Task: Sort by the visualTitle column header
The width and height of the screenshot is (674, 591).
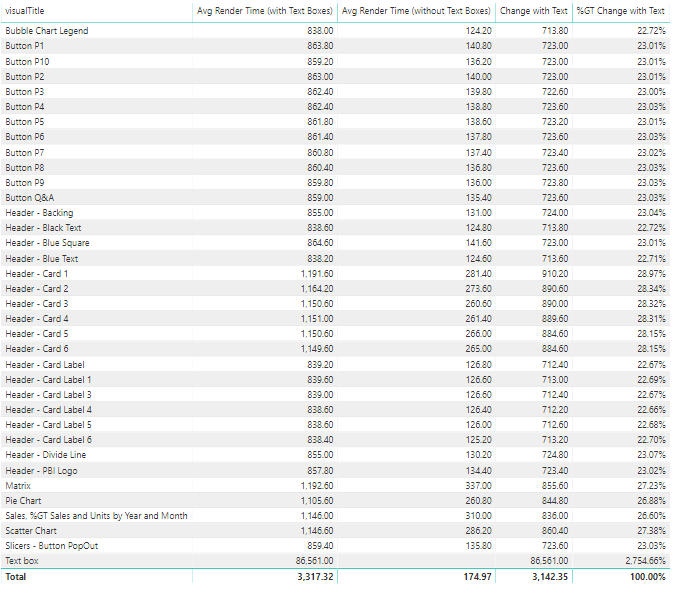Action: 25,11
